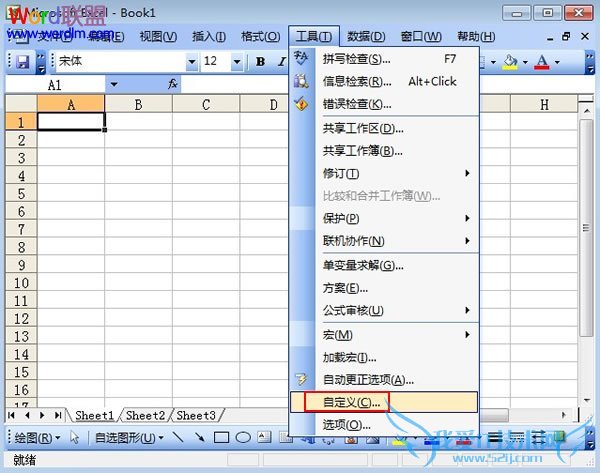The image size is (600, 473).
Task: Open the 数据(D) menu
Action: (x=366, y=37)
